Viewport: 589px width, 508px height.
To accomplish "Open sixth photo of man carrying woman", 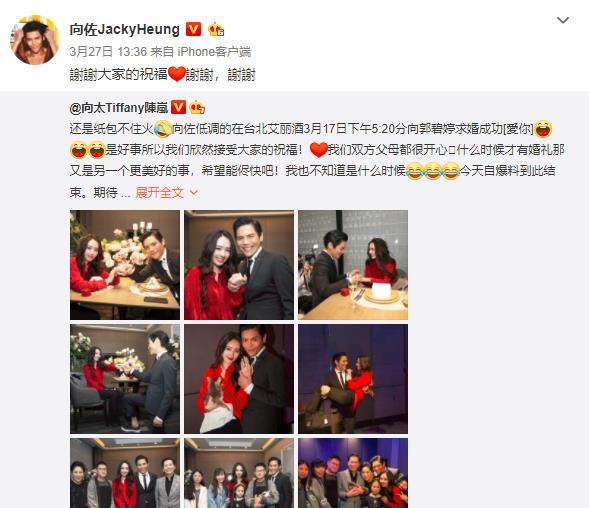I will click(353, 379).
